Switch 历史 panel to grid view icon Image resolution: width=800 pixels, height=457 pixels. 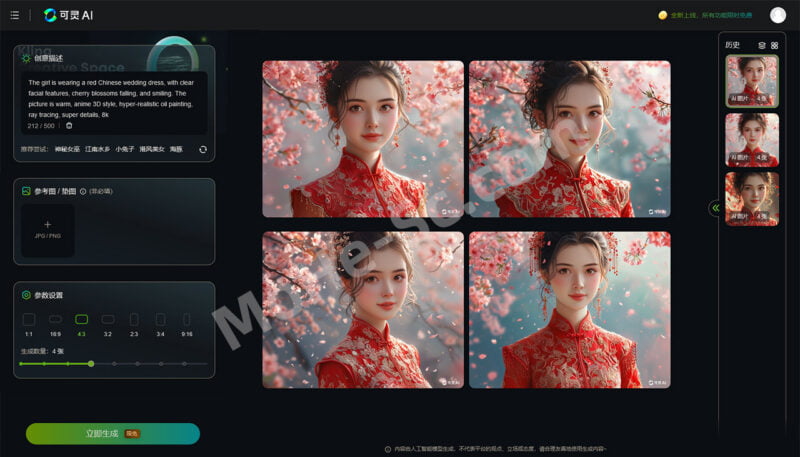tap(774, 45)
